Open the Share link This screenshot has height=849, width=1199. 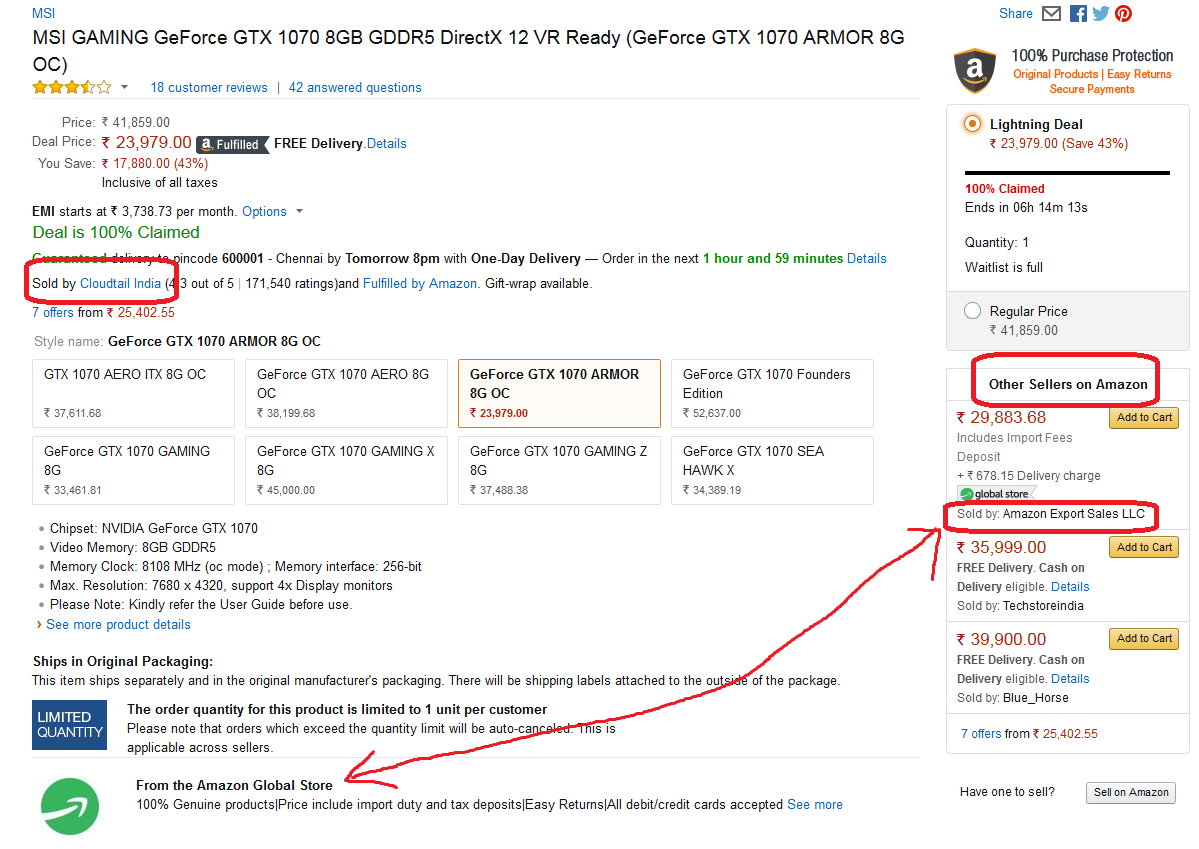click(x=1015, y=13)
